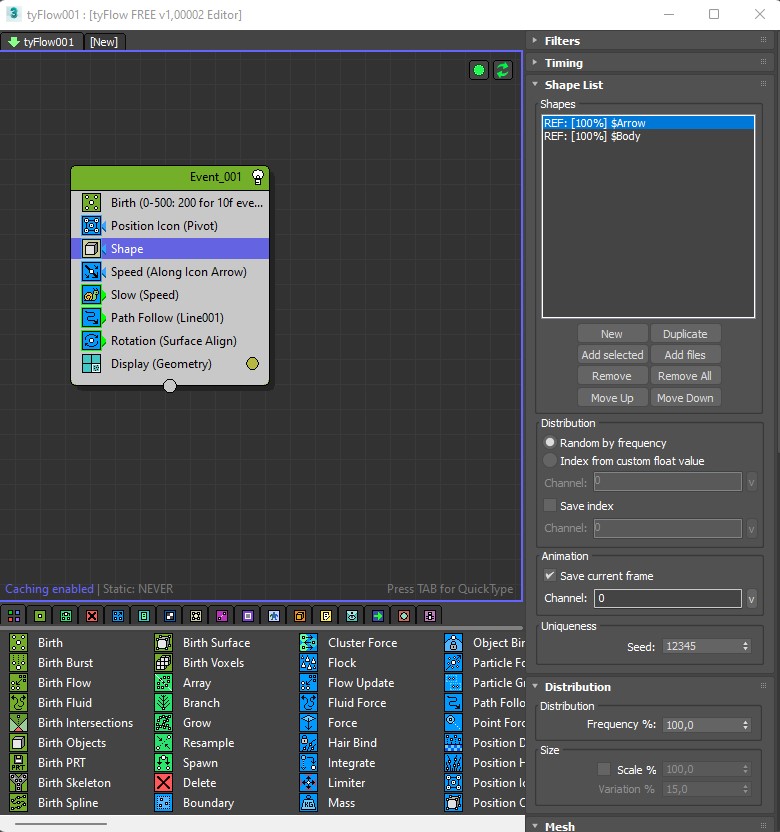This screenshot has width=780, height=832.
Task: Select Birth Flow operator in the depot
Action: [x=50, y=683]
